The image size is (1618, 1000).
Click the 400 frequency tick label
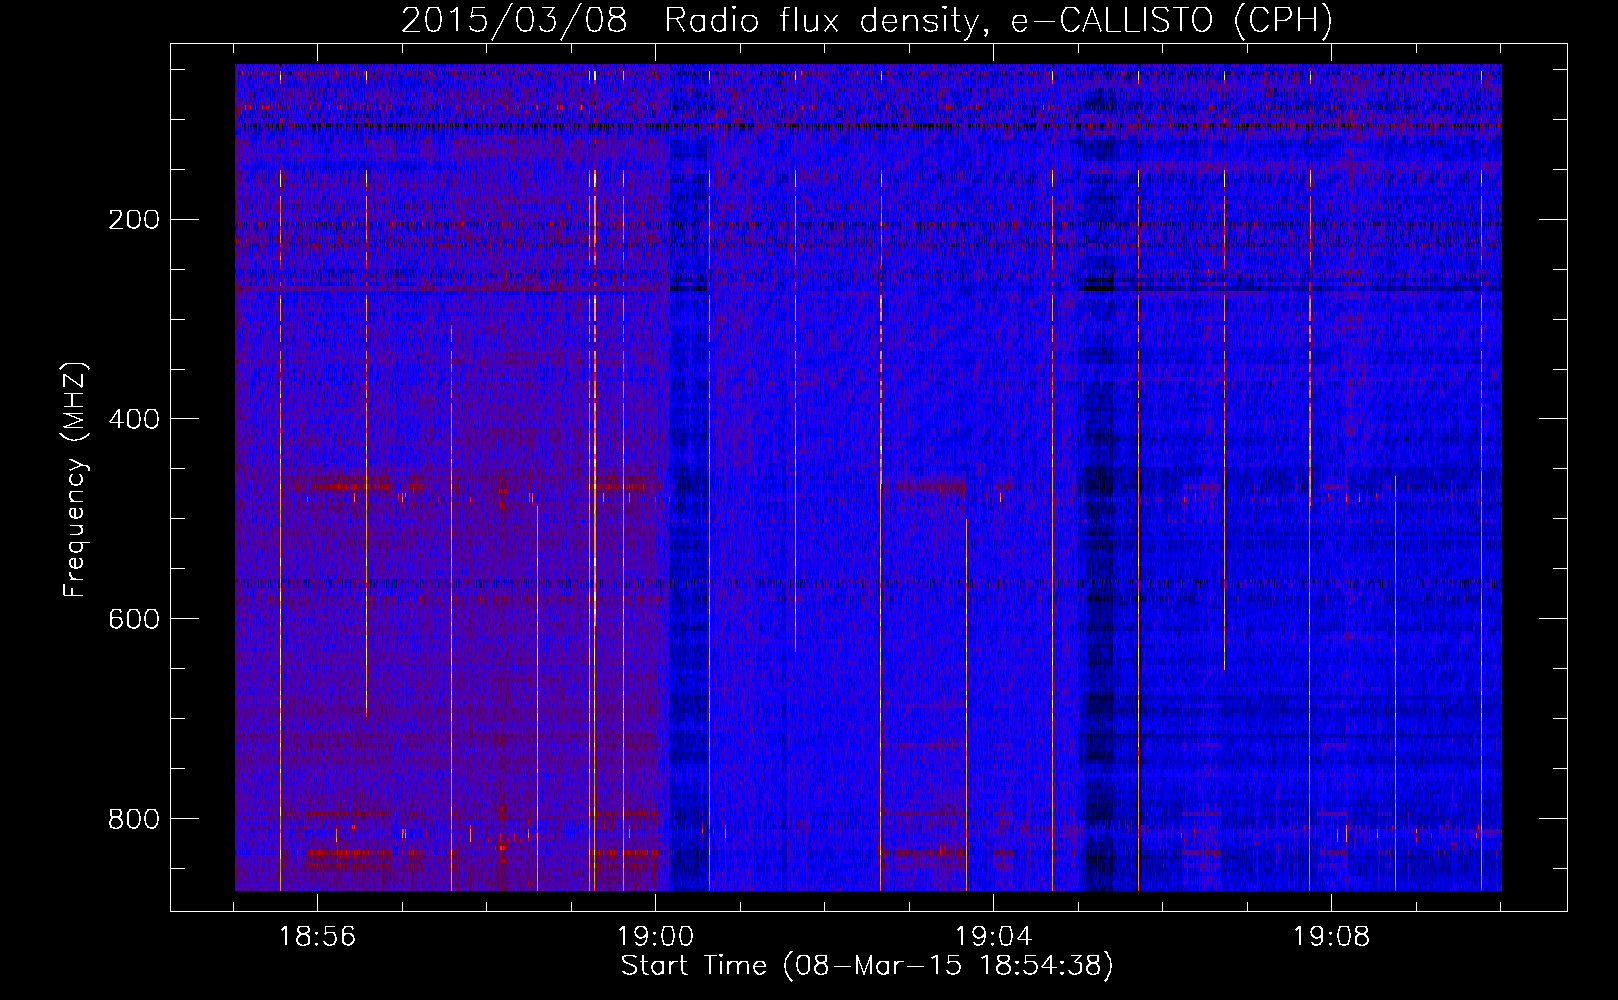tap(133, 419)
